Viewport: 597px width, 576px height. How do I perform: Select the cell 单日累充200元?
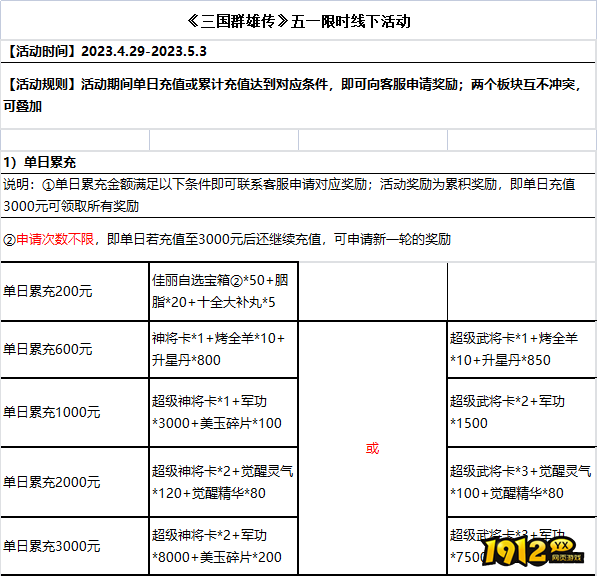(75, 291)
